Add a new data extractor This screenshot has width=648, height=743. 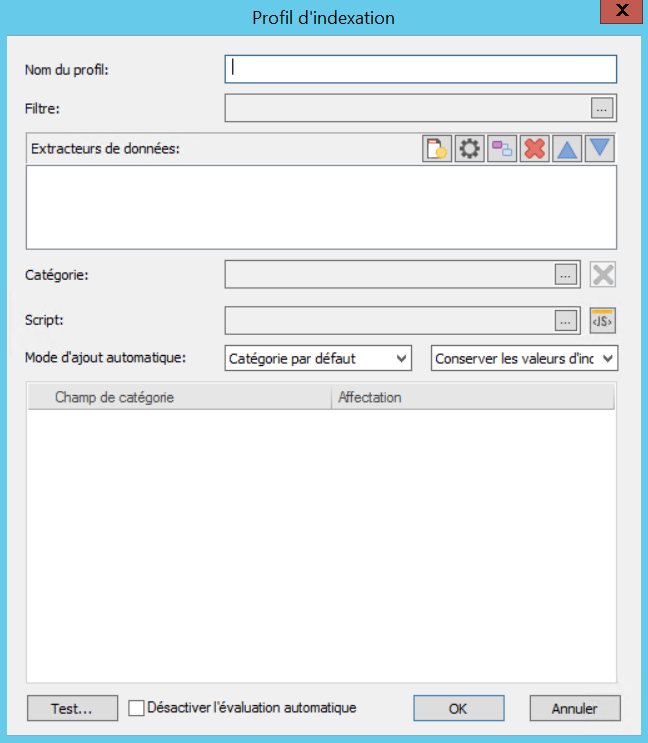[437, 149]
